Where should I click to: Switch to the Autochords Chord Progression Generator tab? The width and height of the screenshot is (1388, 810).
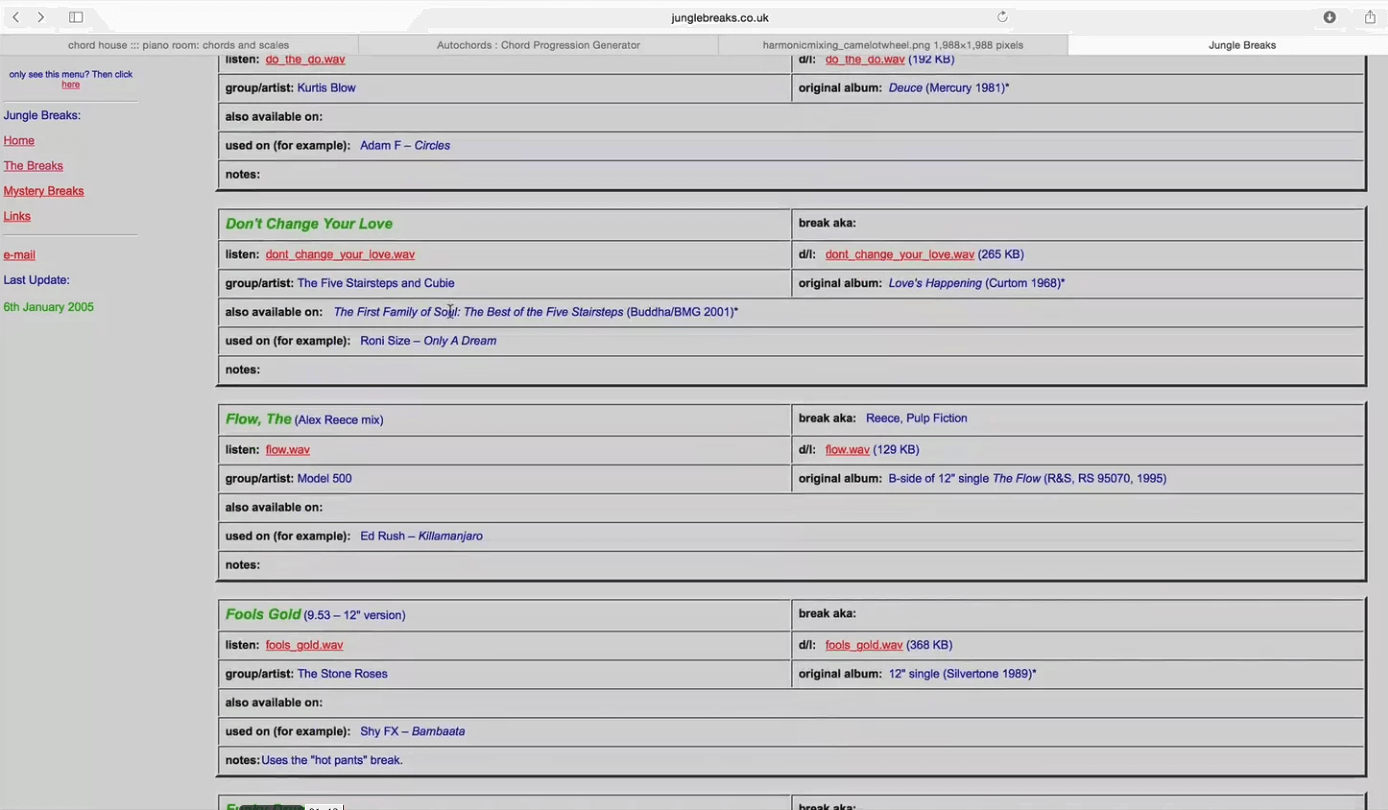[538, 45]
